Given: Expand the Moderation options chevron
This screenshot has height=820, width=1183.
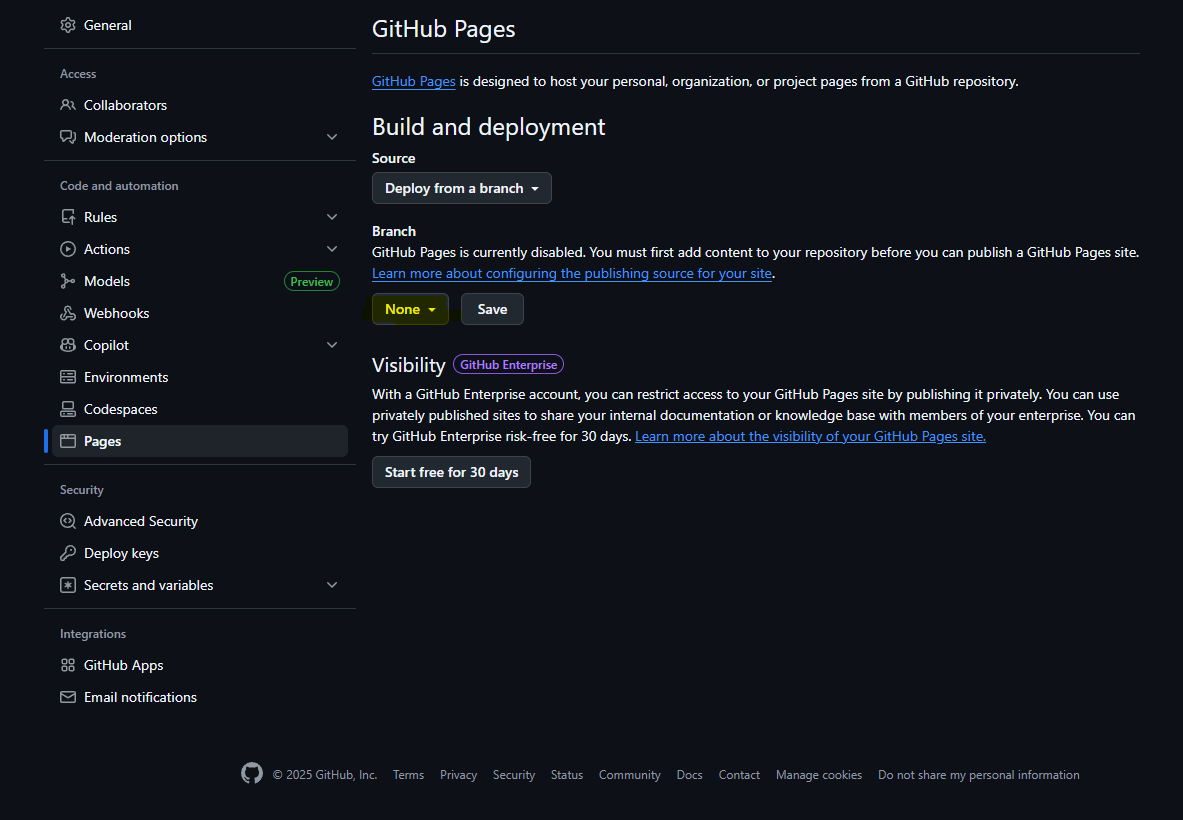Looking at the screenshot, I should (x=332, y=137).
